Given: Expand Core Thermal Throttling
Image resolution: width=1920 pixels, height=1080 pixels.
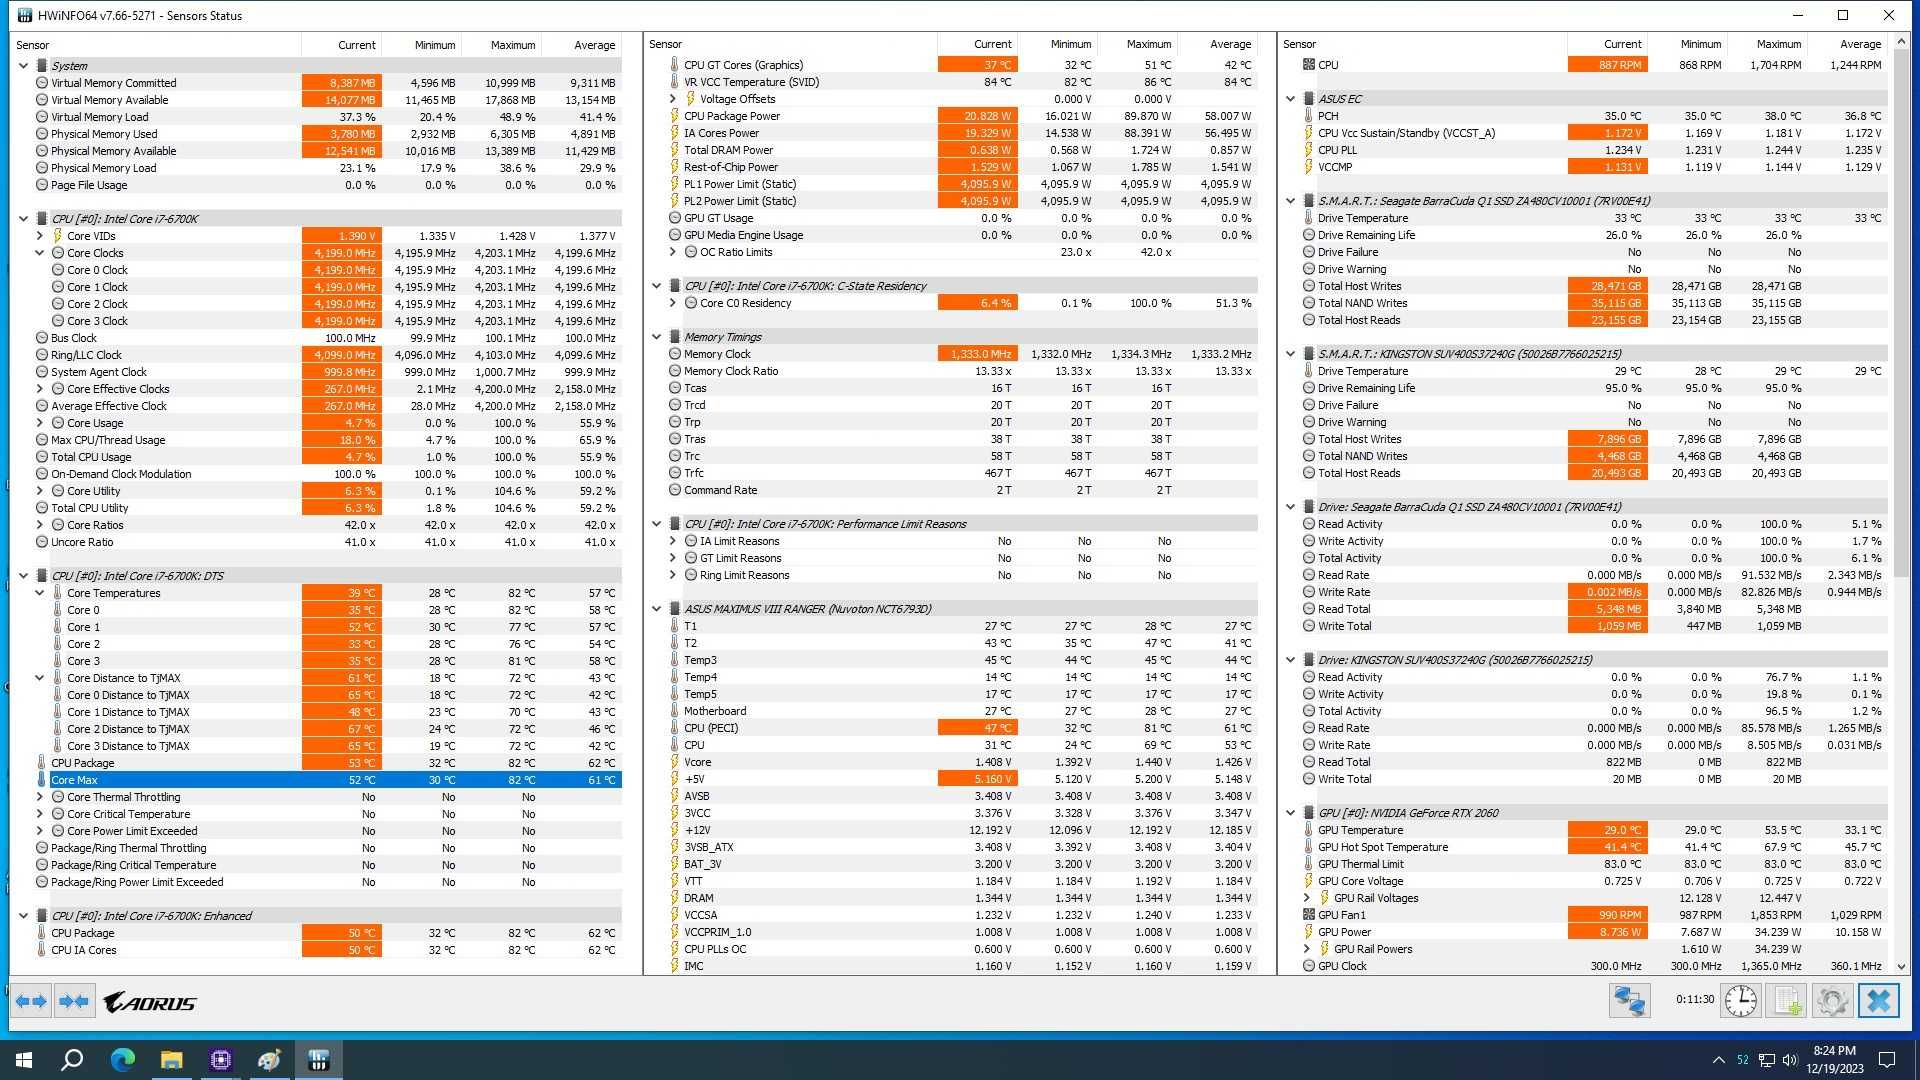Looking at the screenshot, I should 39,797.
